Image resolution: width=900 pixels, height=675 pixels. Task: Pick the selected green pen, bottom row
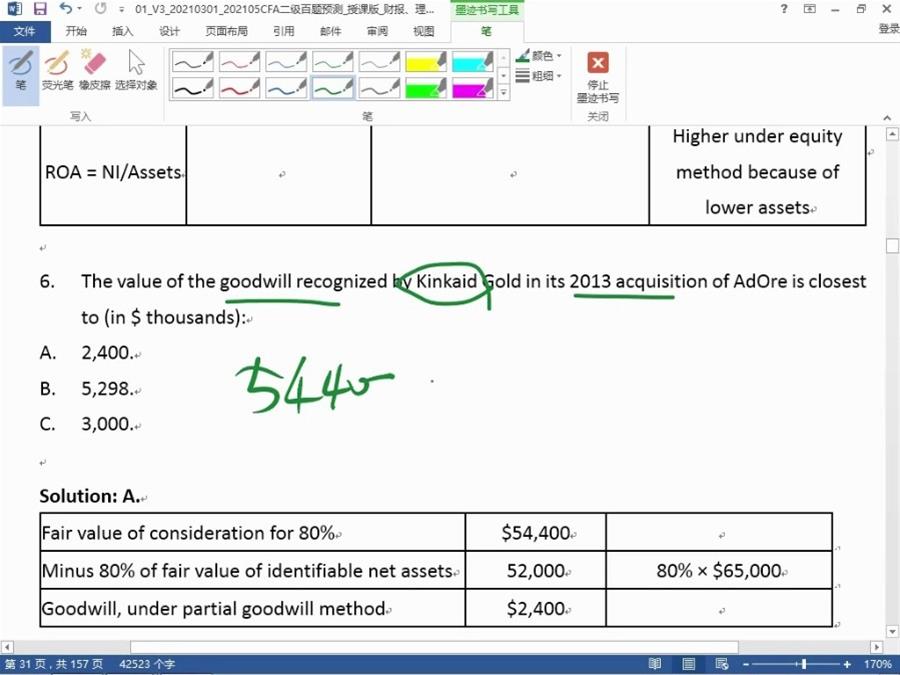pos(332,88)
